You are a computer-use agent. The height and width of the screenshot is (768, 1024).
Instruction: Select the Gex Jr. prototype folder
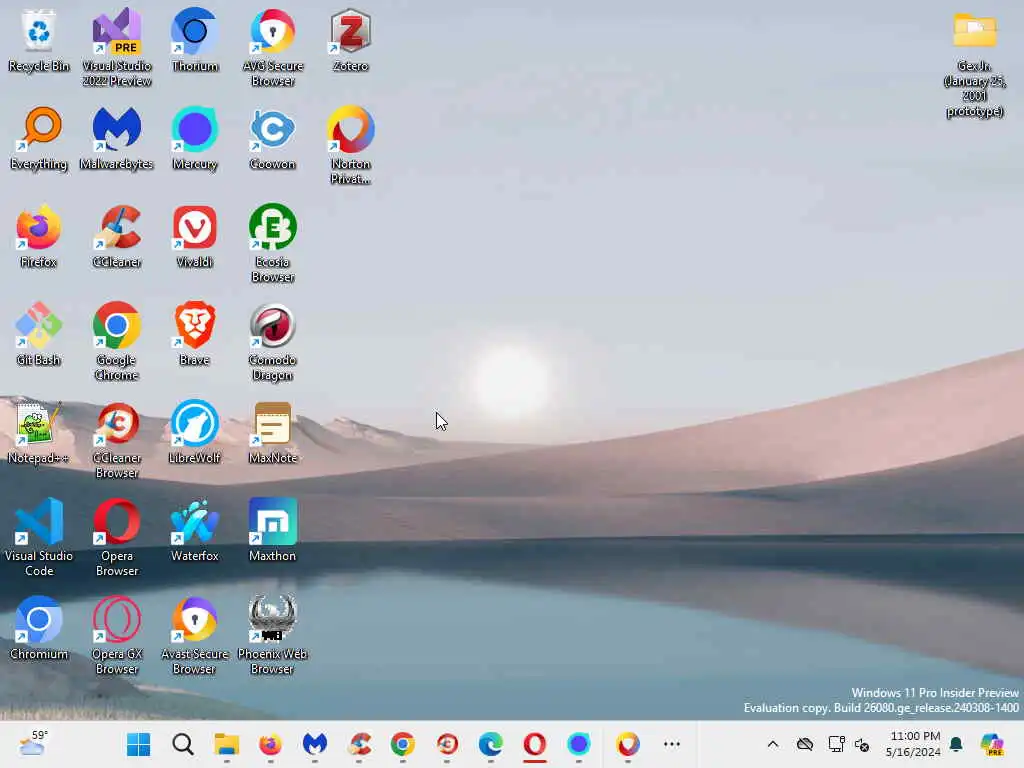974,64
